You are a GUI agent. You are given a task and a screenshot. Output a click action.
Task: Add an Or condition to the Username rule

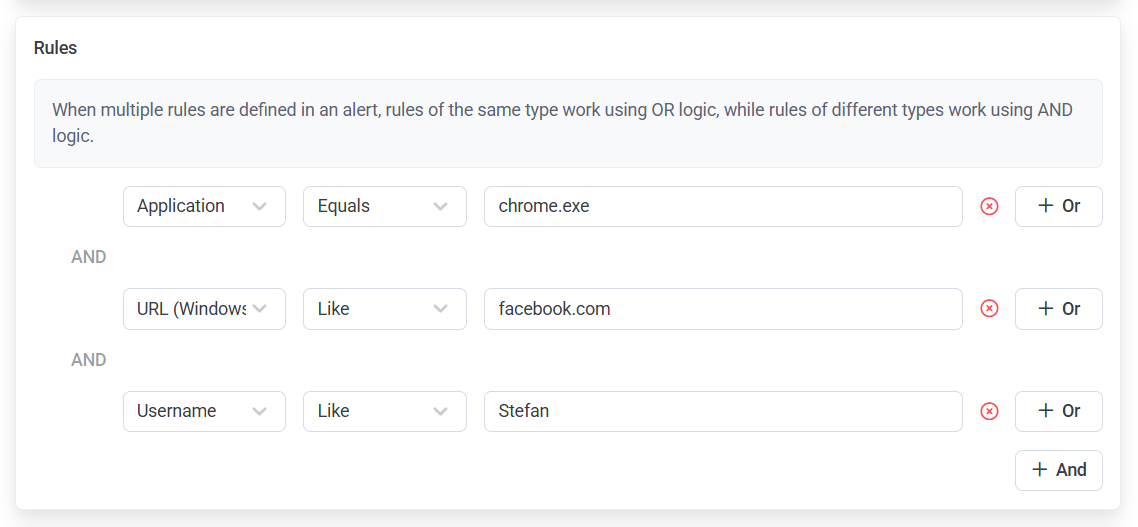click(1058, 411)
